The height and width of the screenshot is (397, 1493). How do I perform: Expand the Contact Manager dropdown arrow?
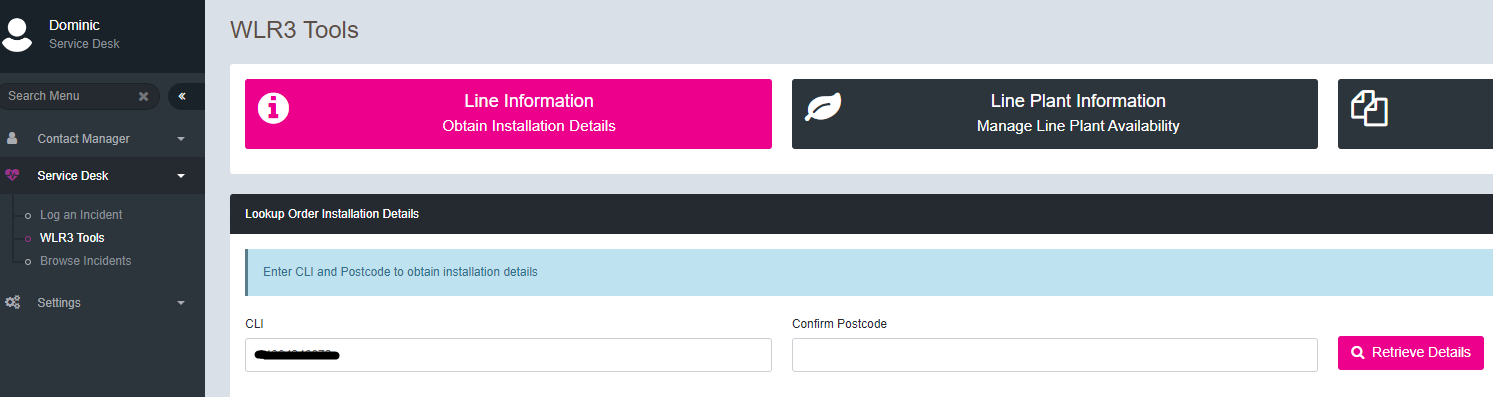pos(181,139)
